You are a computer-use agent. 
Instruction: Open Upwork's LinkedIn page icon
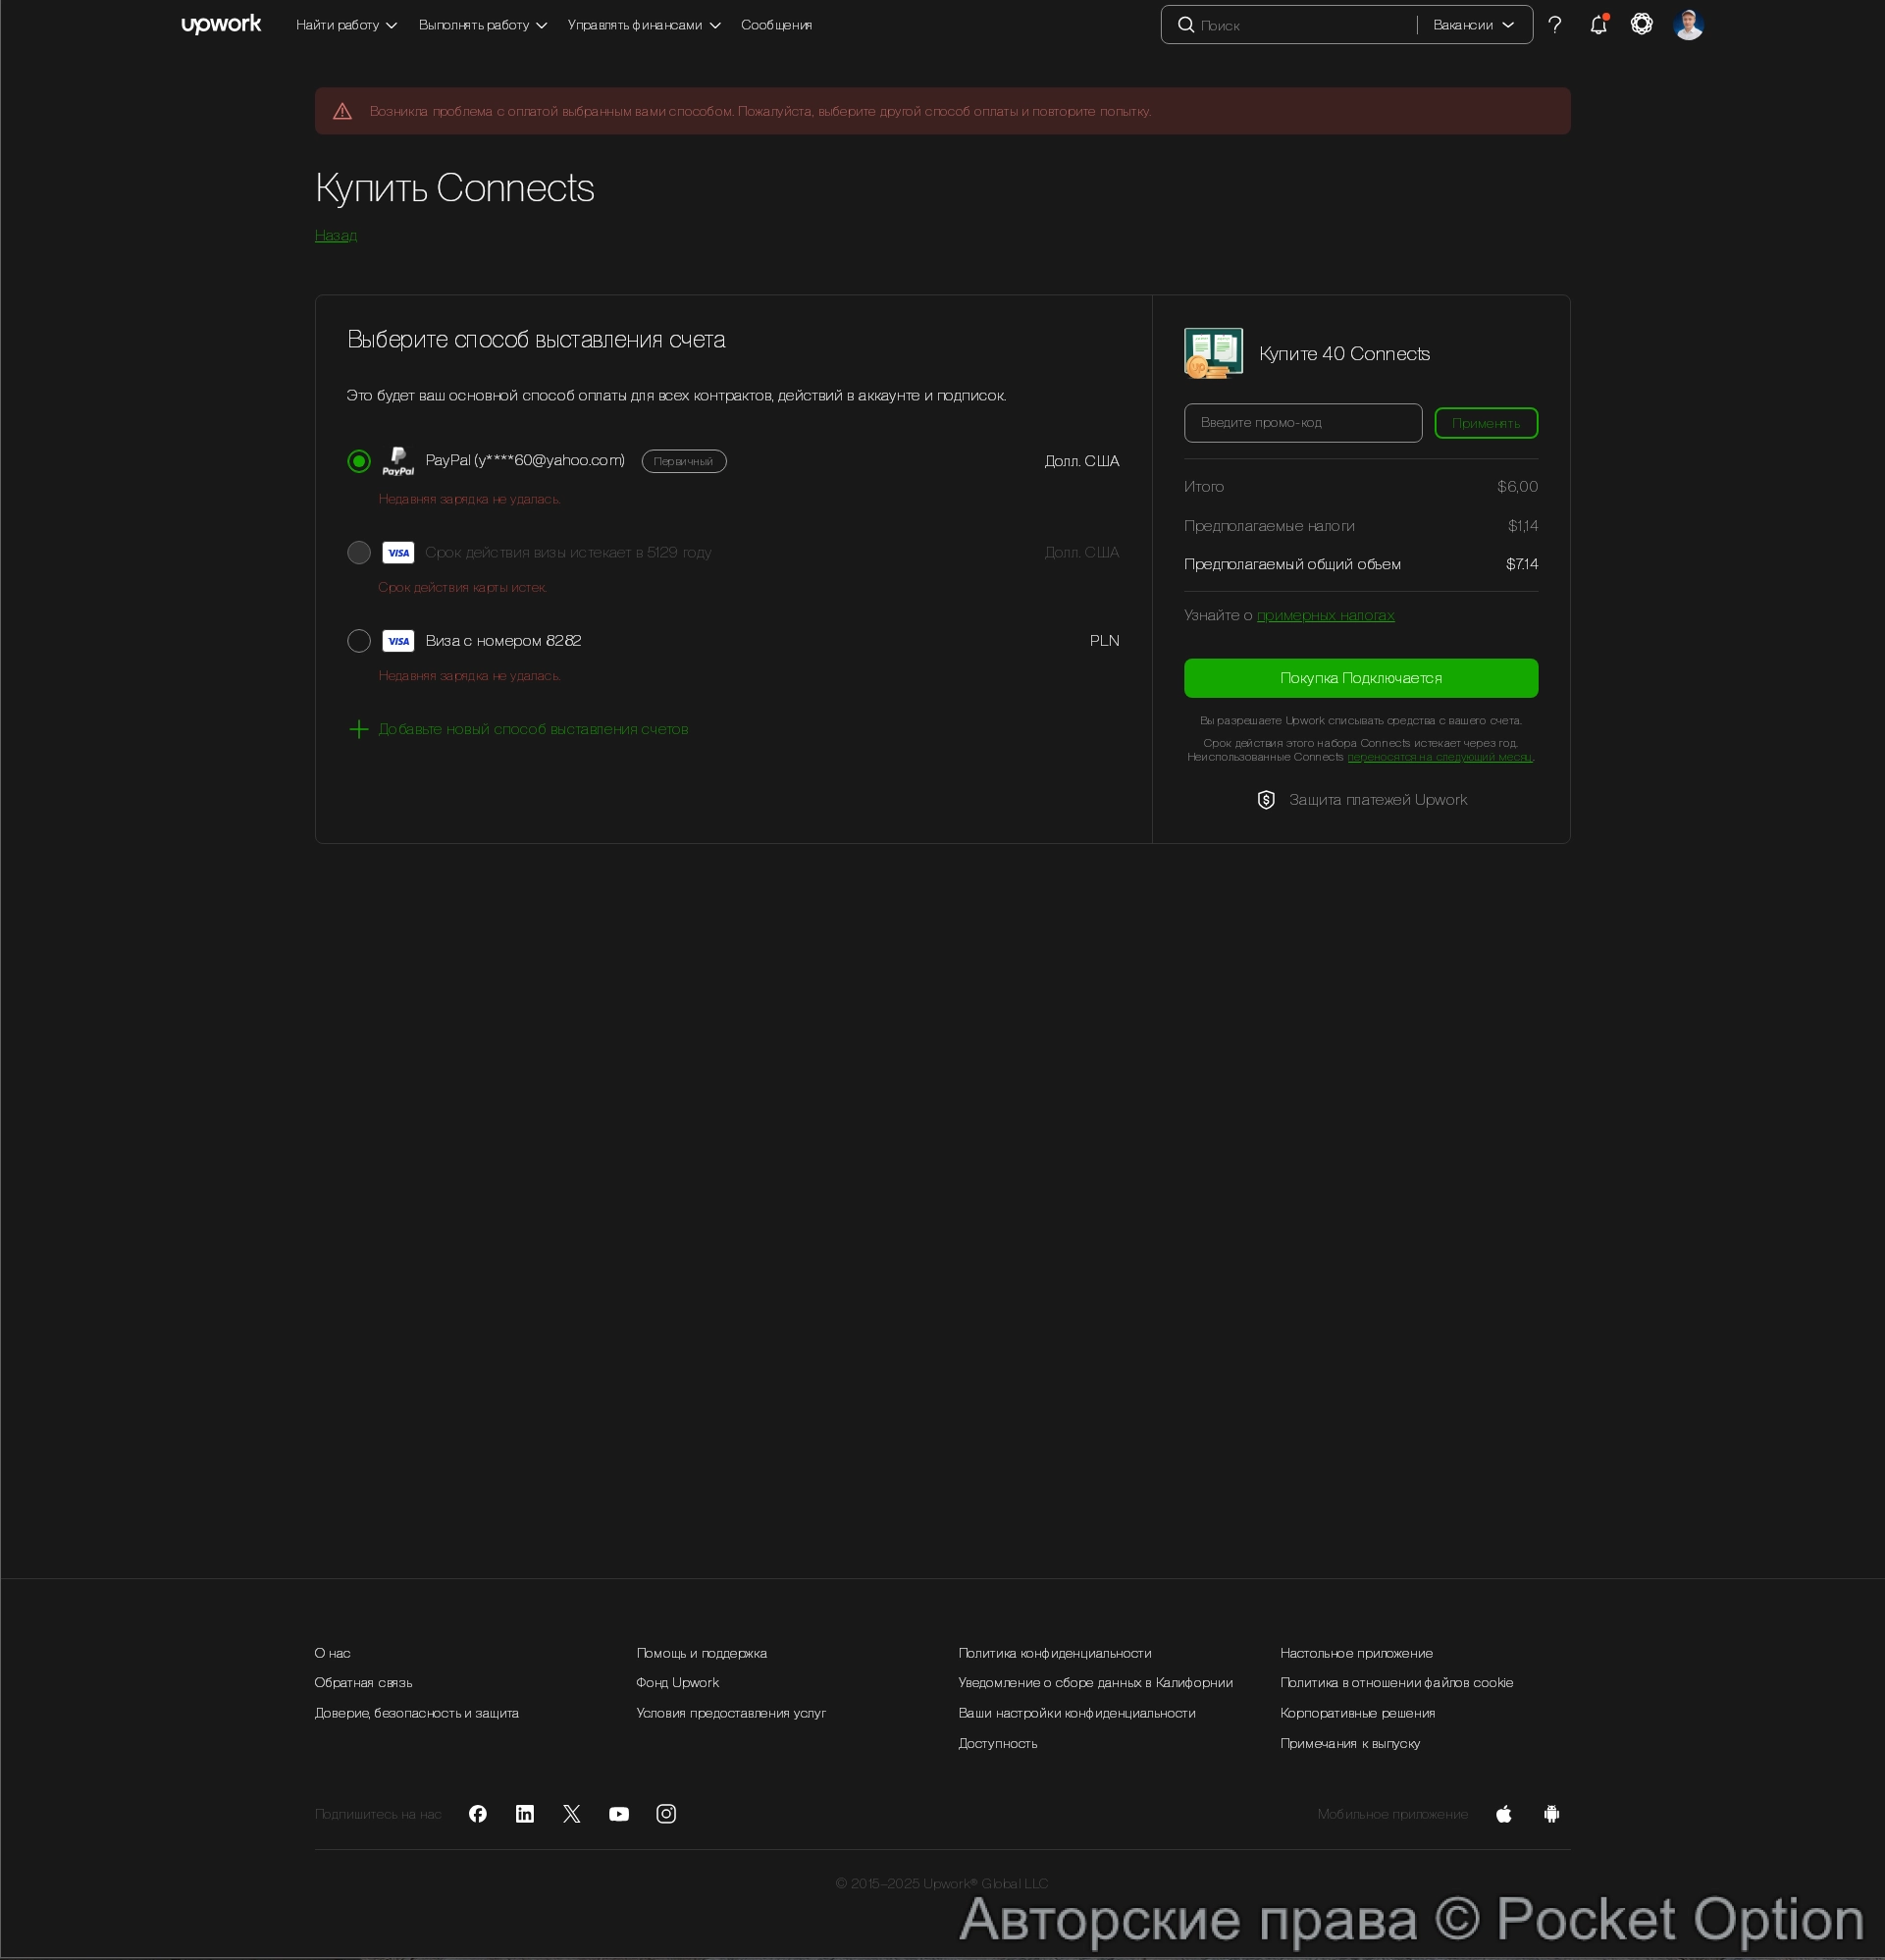(525, 1814)
